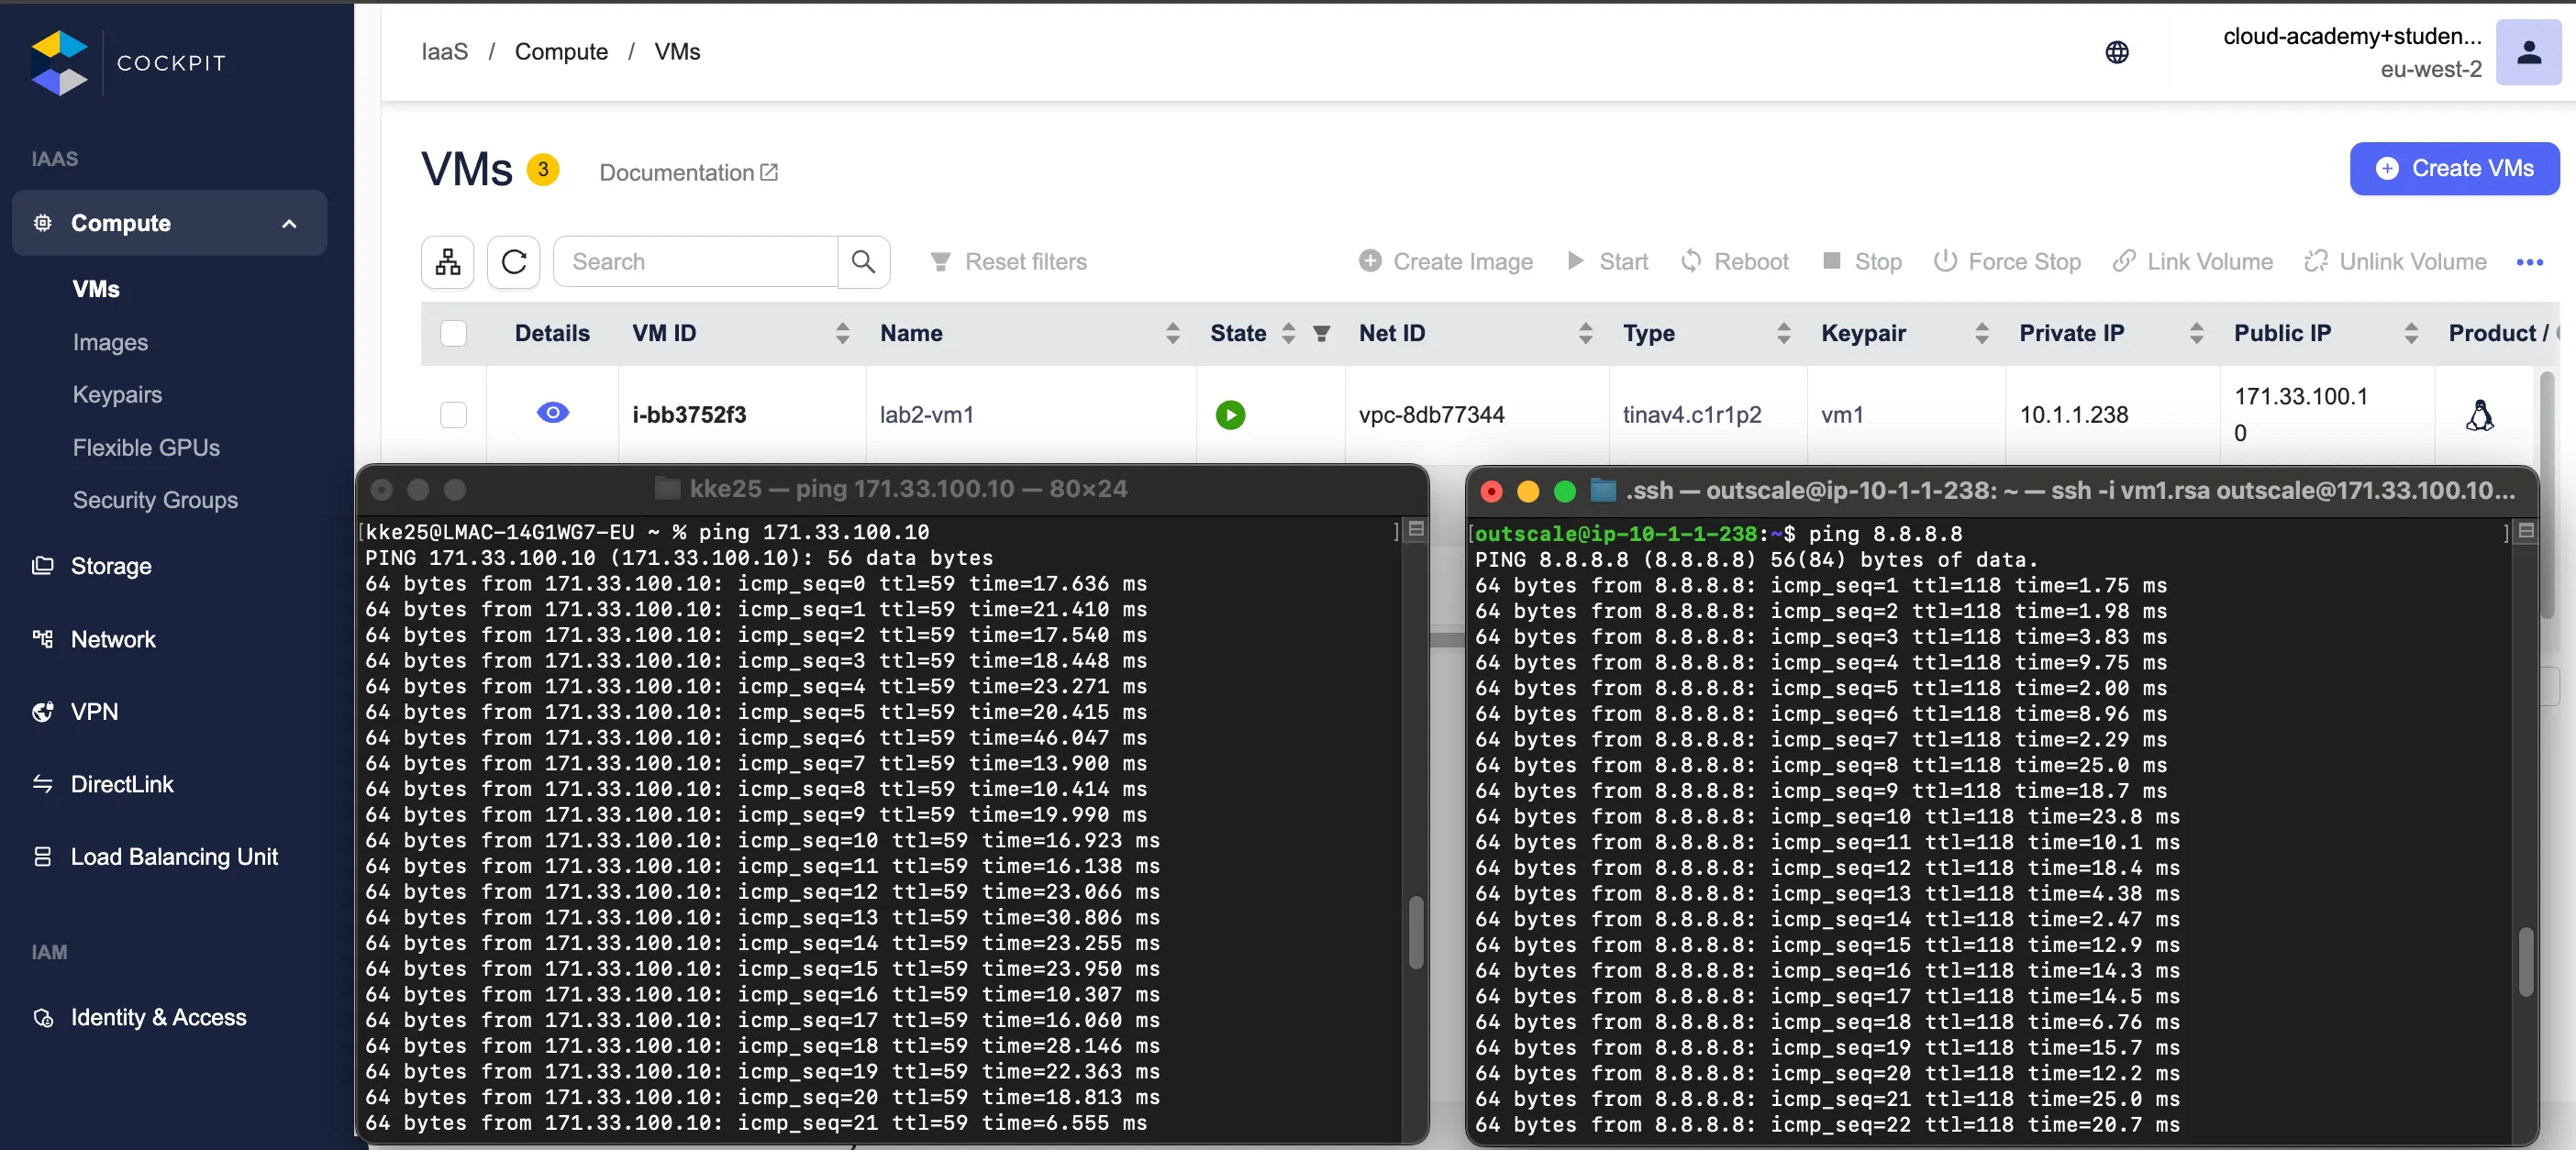
Task: Check the box for lab2-vm1 row
Action: [x=453, y=415]
